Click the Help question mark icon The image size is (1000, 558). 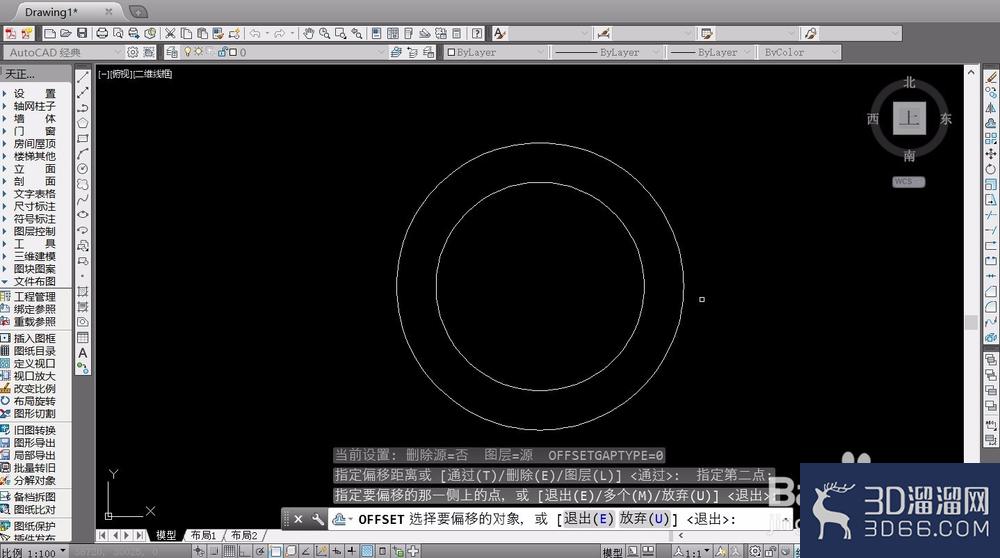tap(477, 33)
